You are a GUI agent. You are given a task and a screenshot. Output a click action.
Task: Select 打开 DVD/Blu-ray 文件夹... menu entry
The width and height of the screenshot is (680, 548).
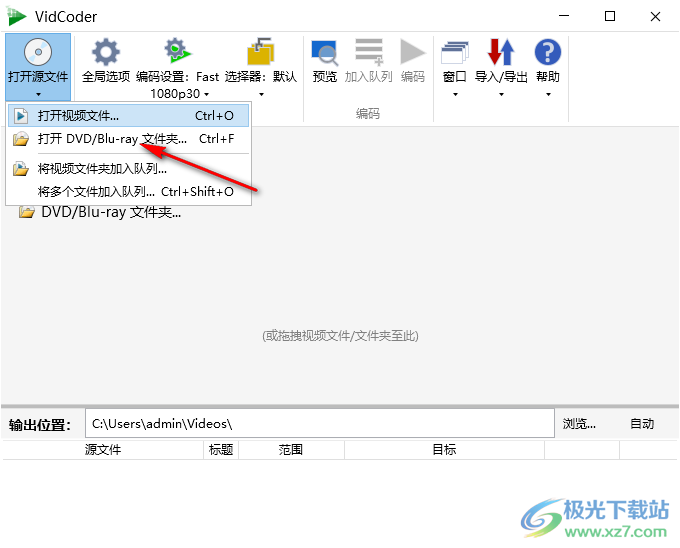(x=128, y=139)
